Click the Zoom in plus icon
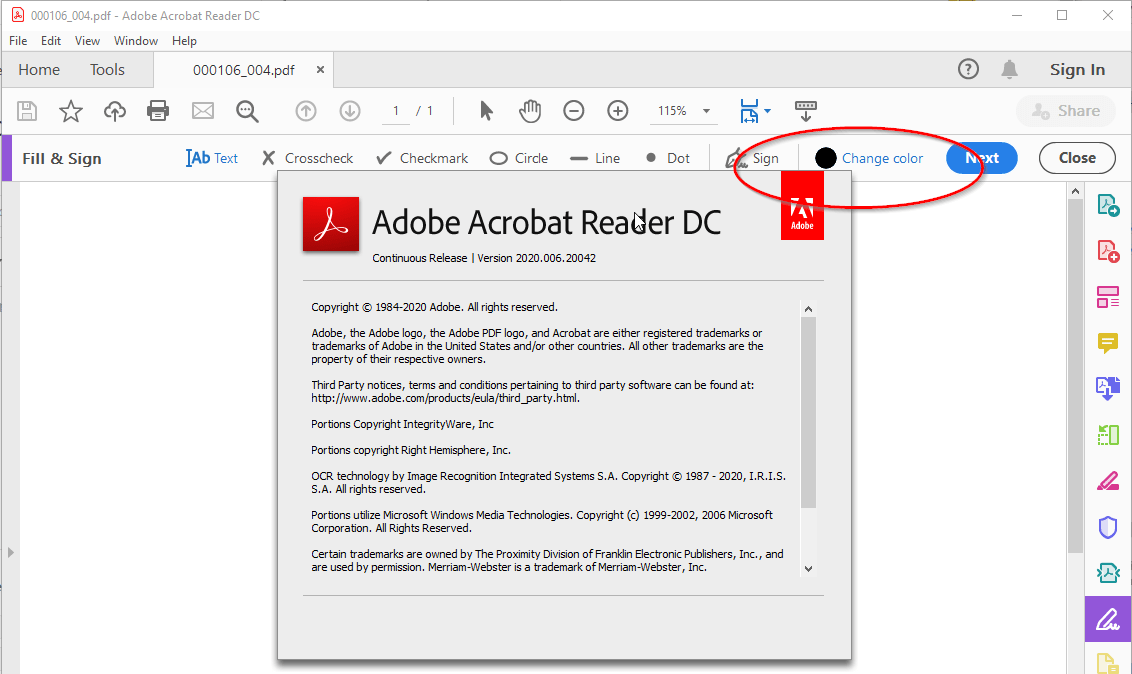1132x674 pixels. 618,110
